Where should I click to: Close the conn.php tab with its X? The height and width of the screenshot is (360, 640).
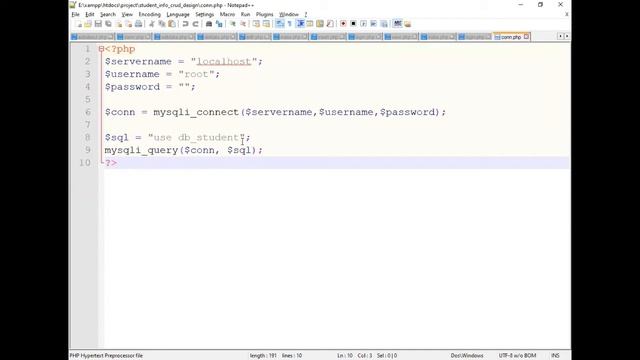point(526,37)
